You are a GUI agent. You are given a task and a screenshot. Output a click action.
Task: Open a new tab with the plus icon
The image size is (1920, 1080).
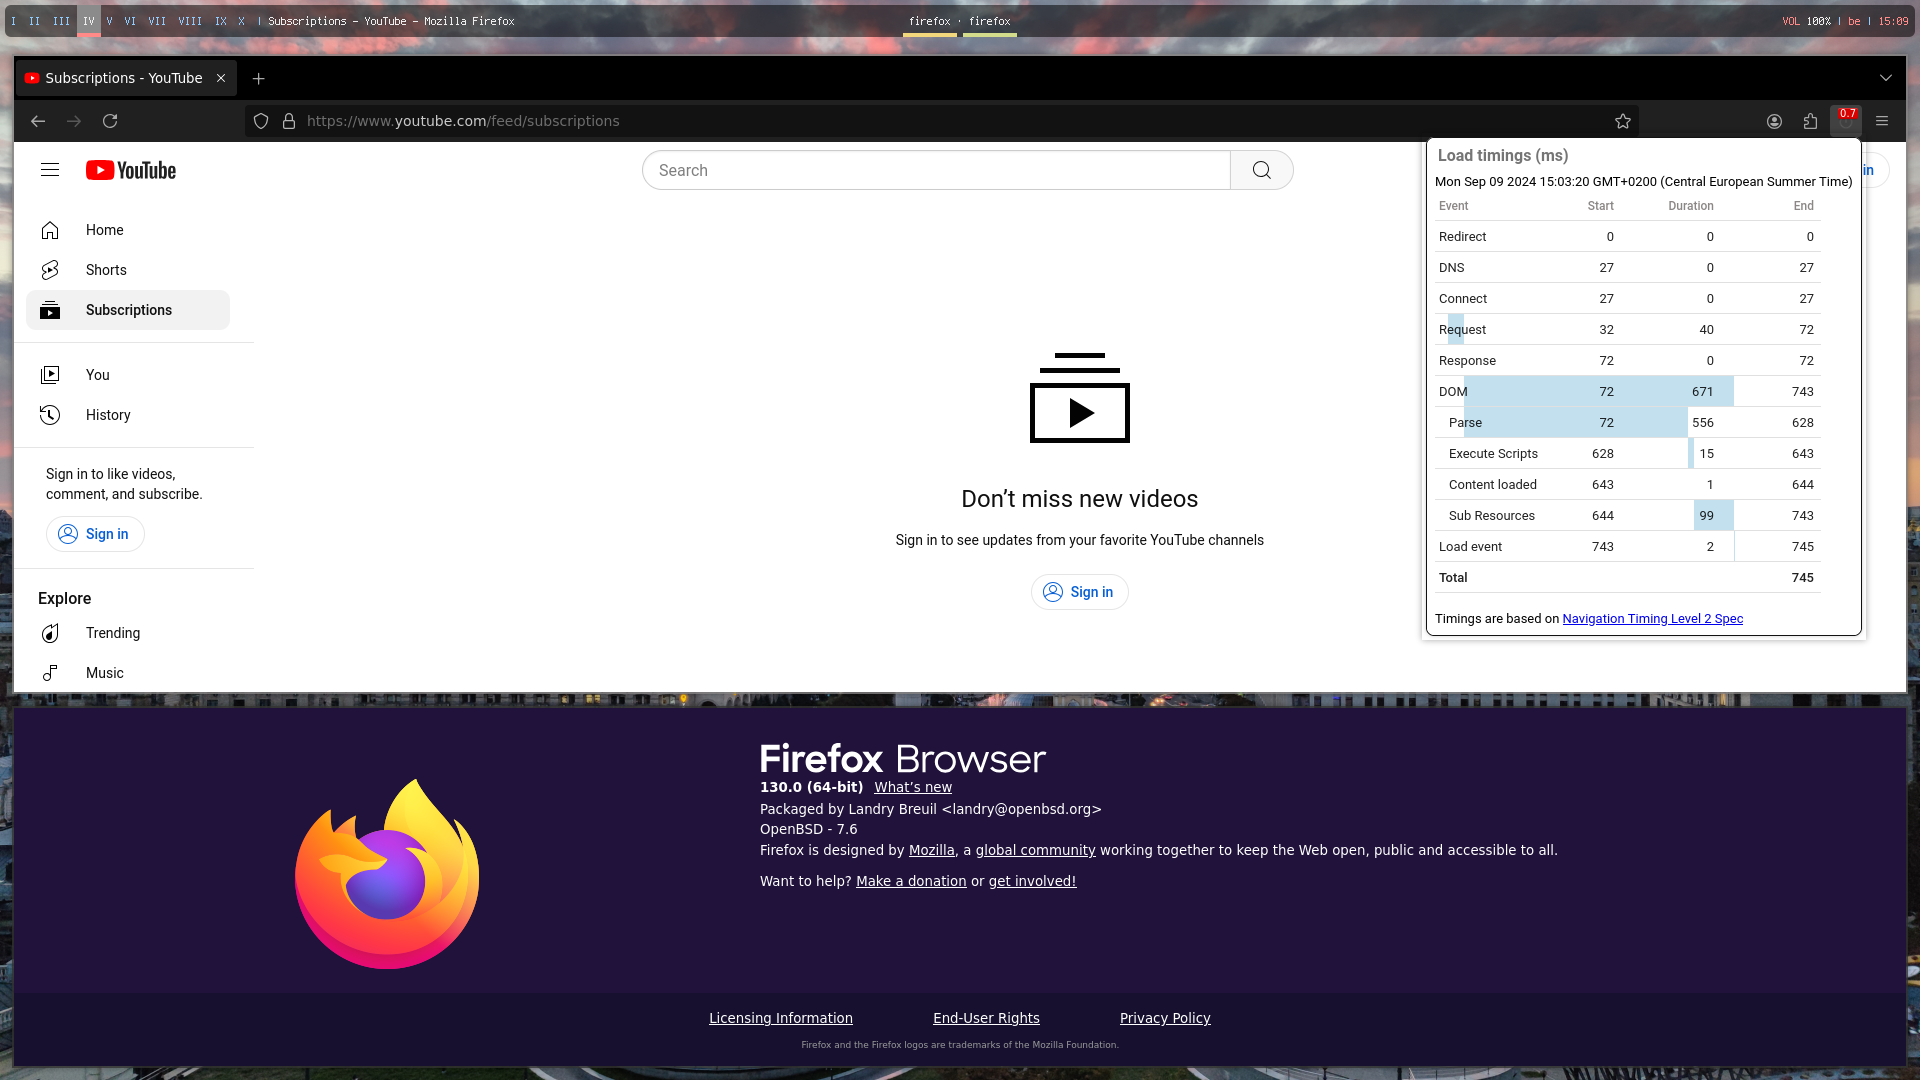[x=259, y=78]
